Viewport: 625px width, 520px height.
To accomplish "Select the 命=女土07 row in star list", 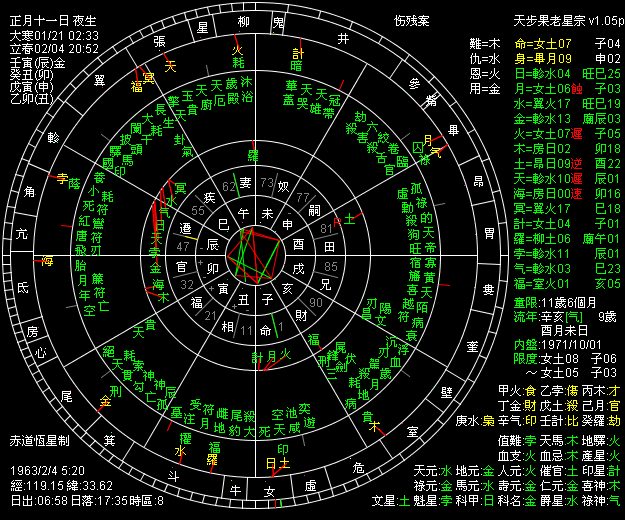I will pyautogui.click(x=542, y=44).
